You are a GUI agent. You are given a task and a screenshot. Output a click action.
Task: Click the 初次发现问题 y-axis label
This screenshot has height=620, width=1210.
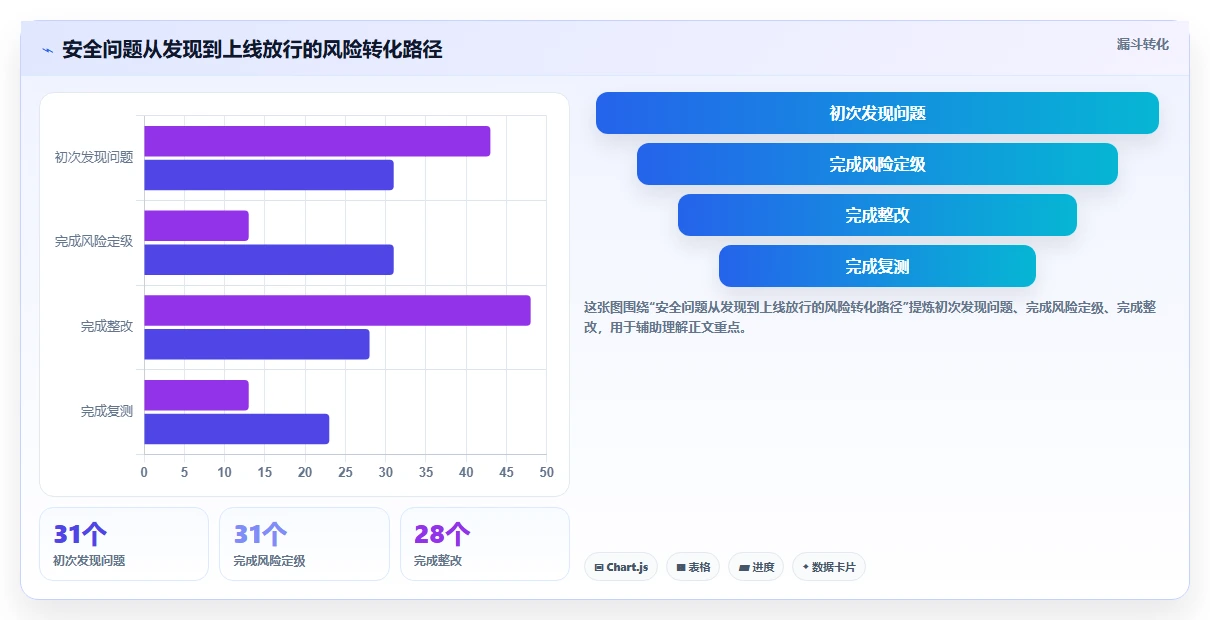point(94,157)
